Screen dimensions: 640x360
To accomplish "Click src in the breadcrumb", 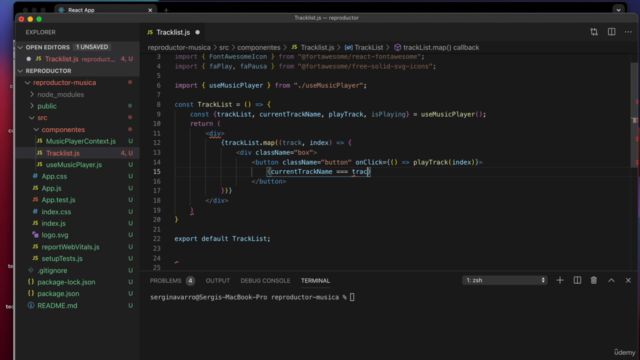I will click(x=224, y=47).
